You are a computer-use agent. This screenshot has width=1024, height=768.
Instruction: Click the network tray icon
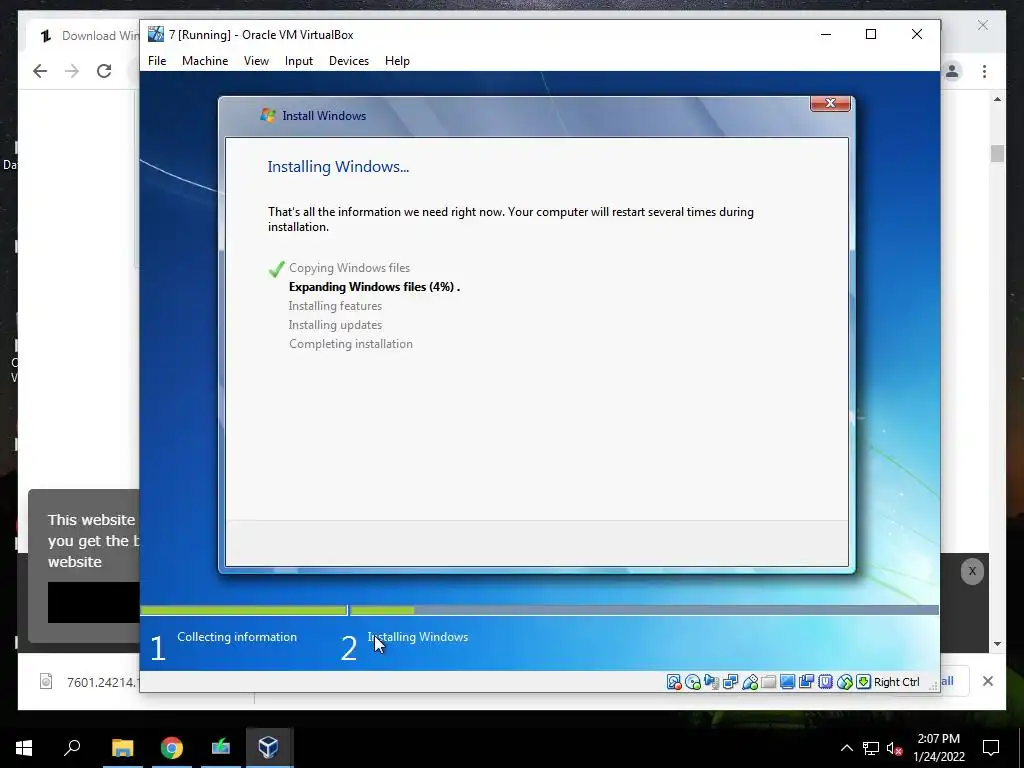(871, 748)
